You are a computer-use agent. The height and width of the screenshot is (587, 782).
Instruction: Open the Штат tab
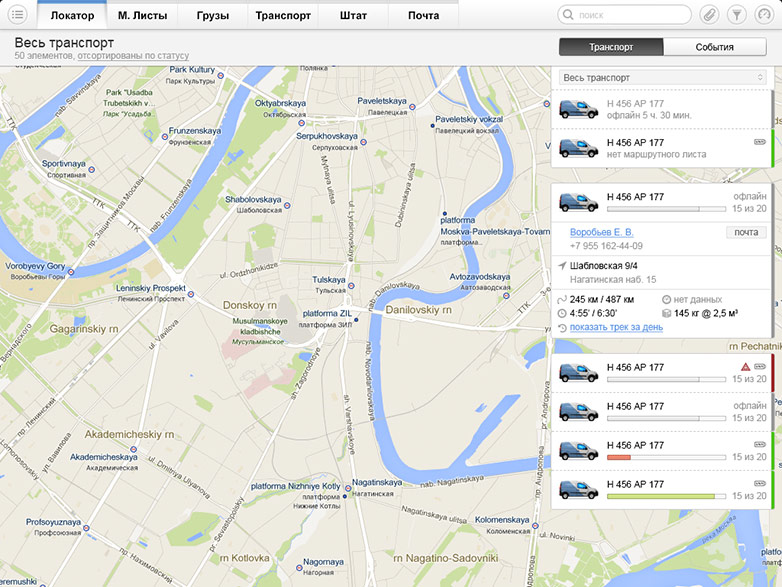pos(353,15)
